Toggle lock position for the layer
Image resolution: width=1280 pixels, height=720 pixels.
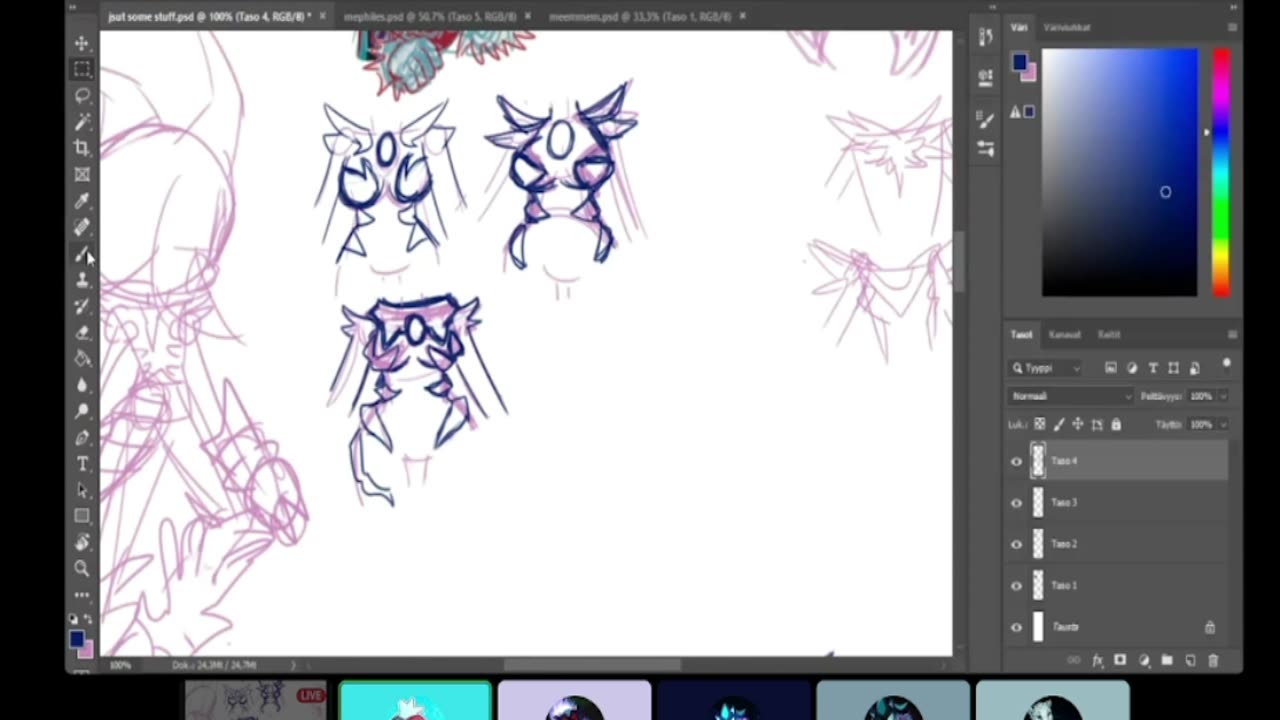point(1078,425)
